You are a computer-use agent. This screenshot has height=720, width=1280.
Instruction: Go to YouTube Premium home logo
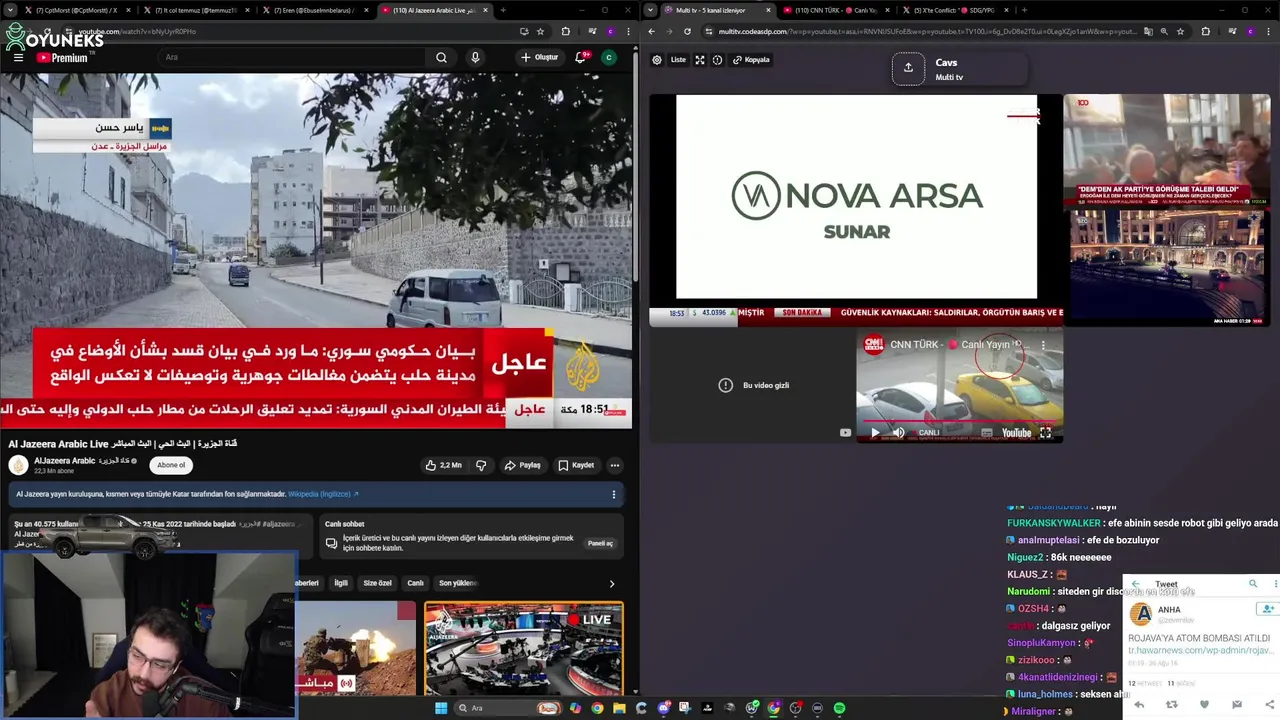click(62, 58)
